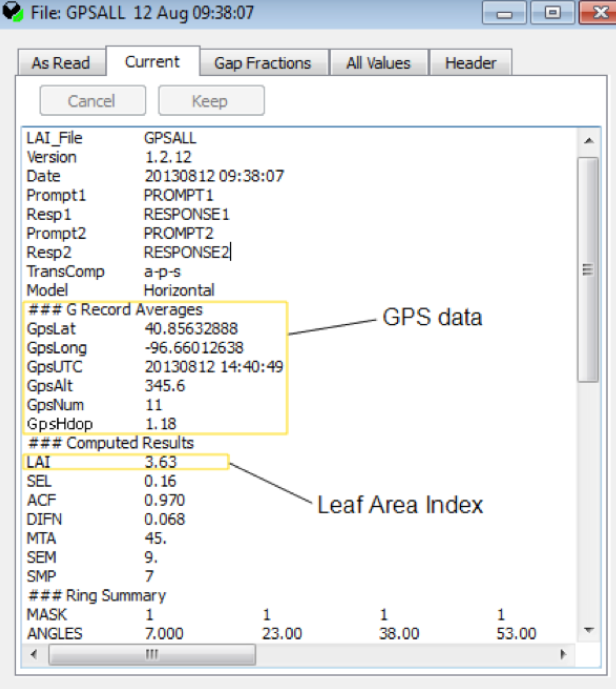Screen dimensions: 616x689
Task: Select the PROMPT2 value
Action: point(178,233)
